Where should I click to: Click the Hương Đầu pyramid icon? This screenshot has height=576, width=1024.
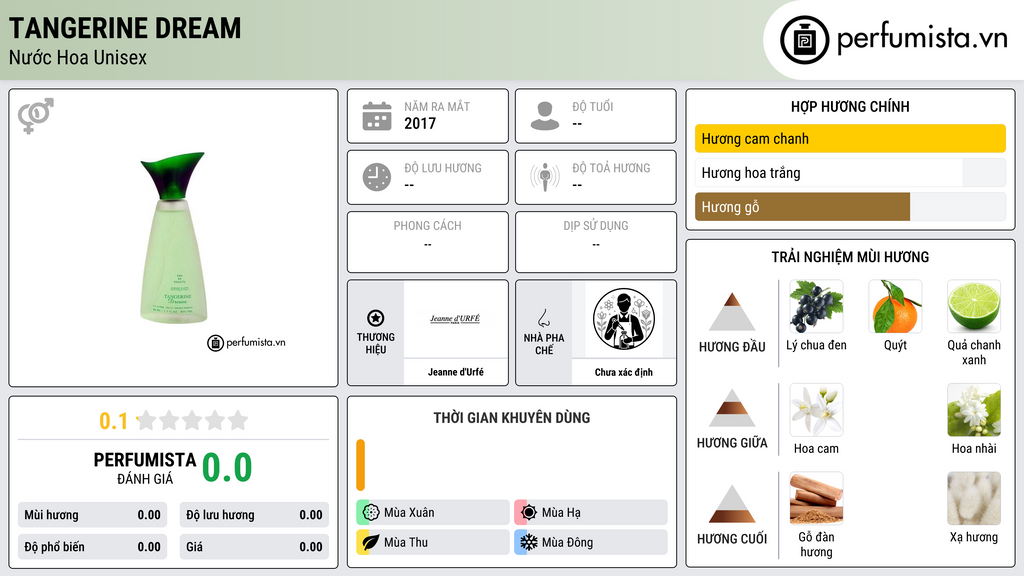pyautogui.click(x=732, y=312)
